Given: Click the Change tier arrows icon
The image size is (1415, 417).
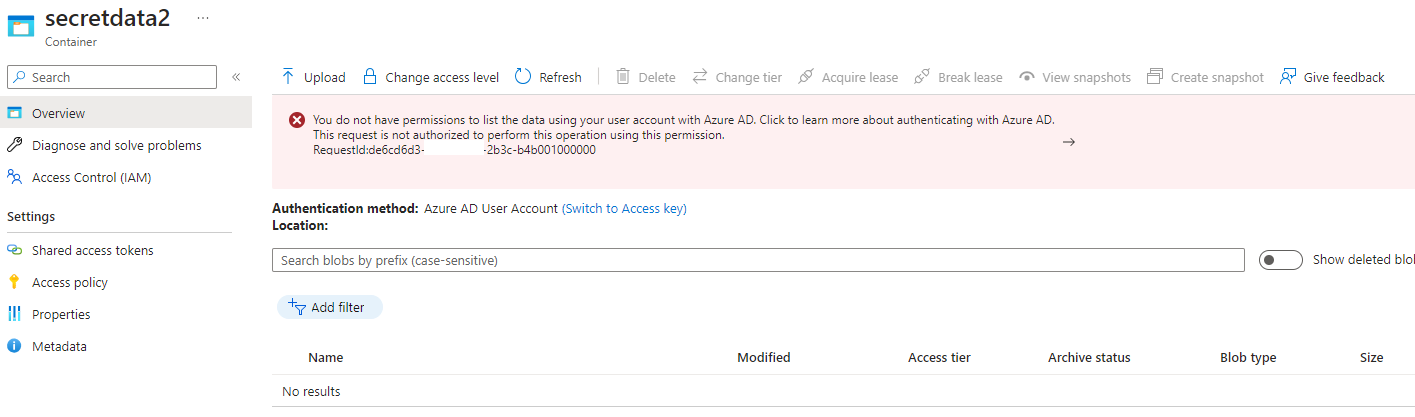Looking at the screenshot, I should (x=700, y=77).
